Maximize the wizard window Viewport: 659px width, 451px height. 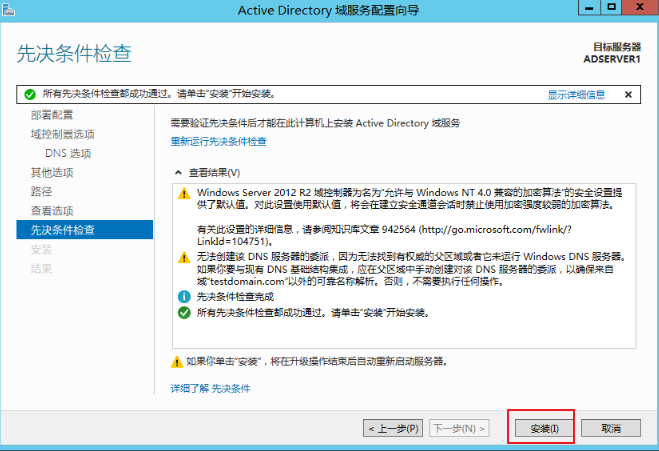612,8
